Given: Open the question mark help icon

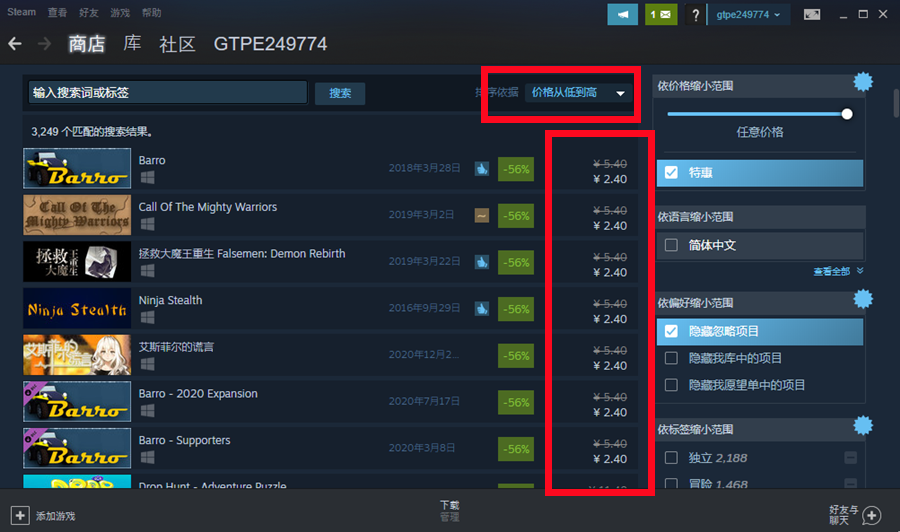Looking at the screenshot, I should (695, 14).
